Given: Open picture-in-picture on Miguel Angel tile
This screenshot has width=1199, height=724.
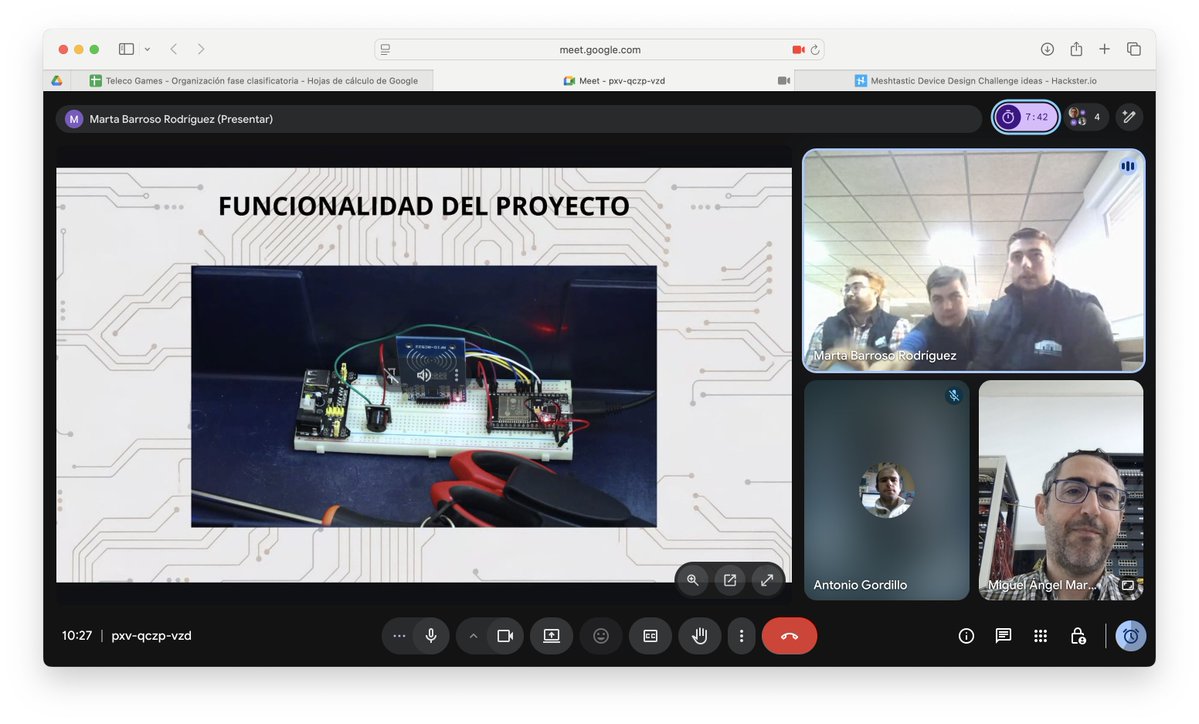Looking at the screenshot, I should (x=1128, y=585).
